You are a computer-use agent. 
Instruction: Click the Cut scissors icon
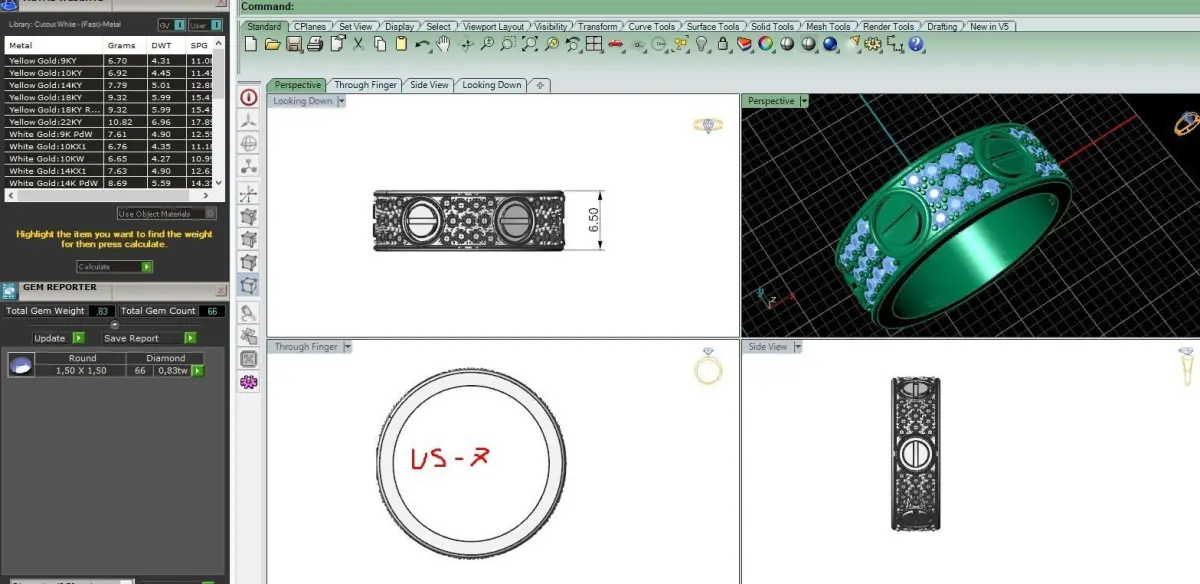(358, 43)
